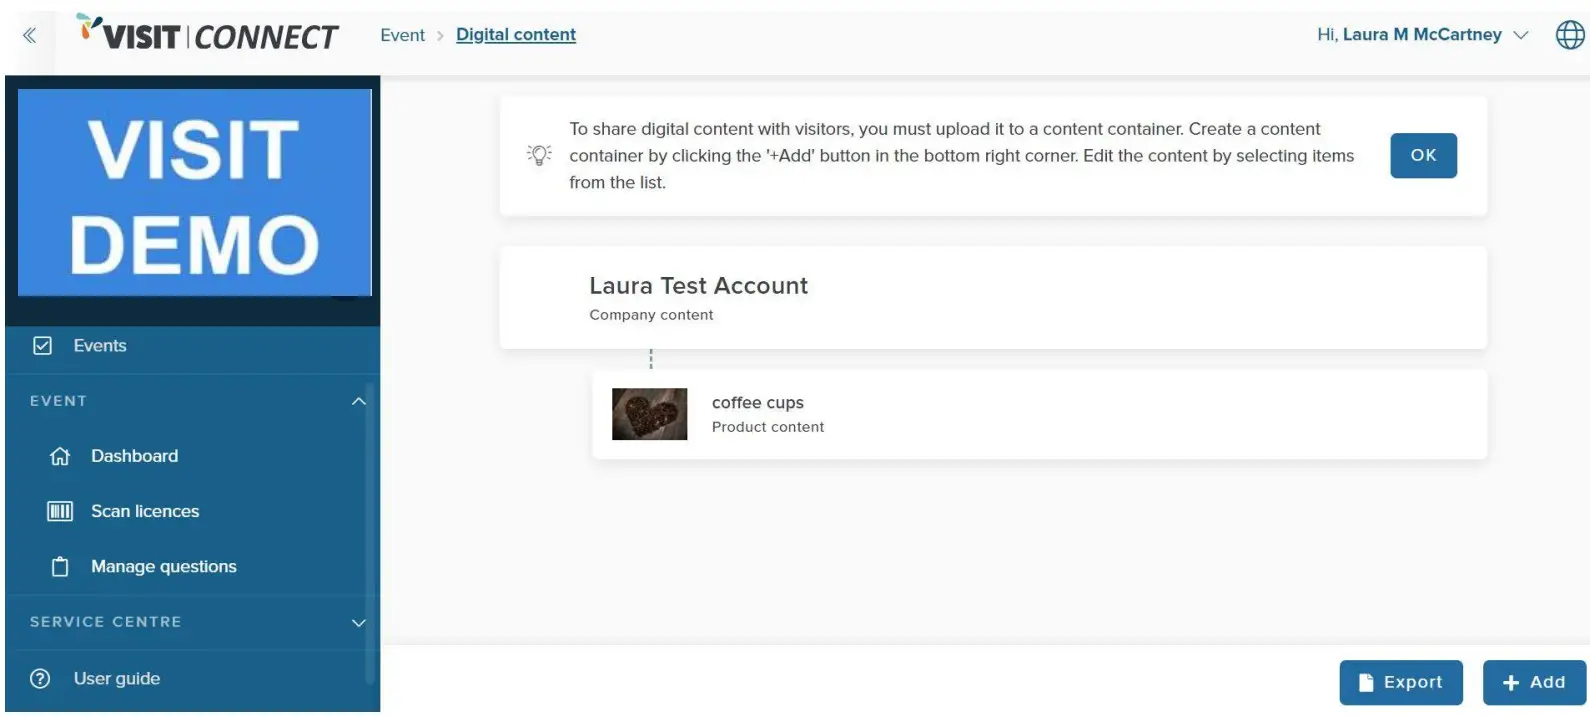Click the Events checkbox icon
The image size is (1590, 716).
[x=42, y=346]
